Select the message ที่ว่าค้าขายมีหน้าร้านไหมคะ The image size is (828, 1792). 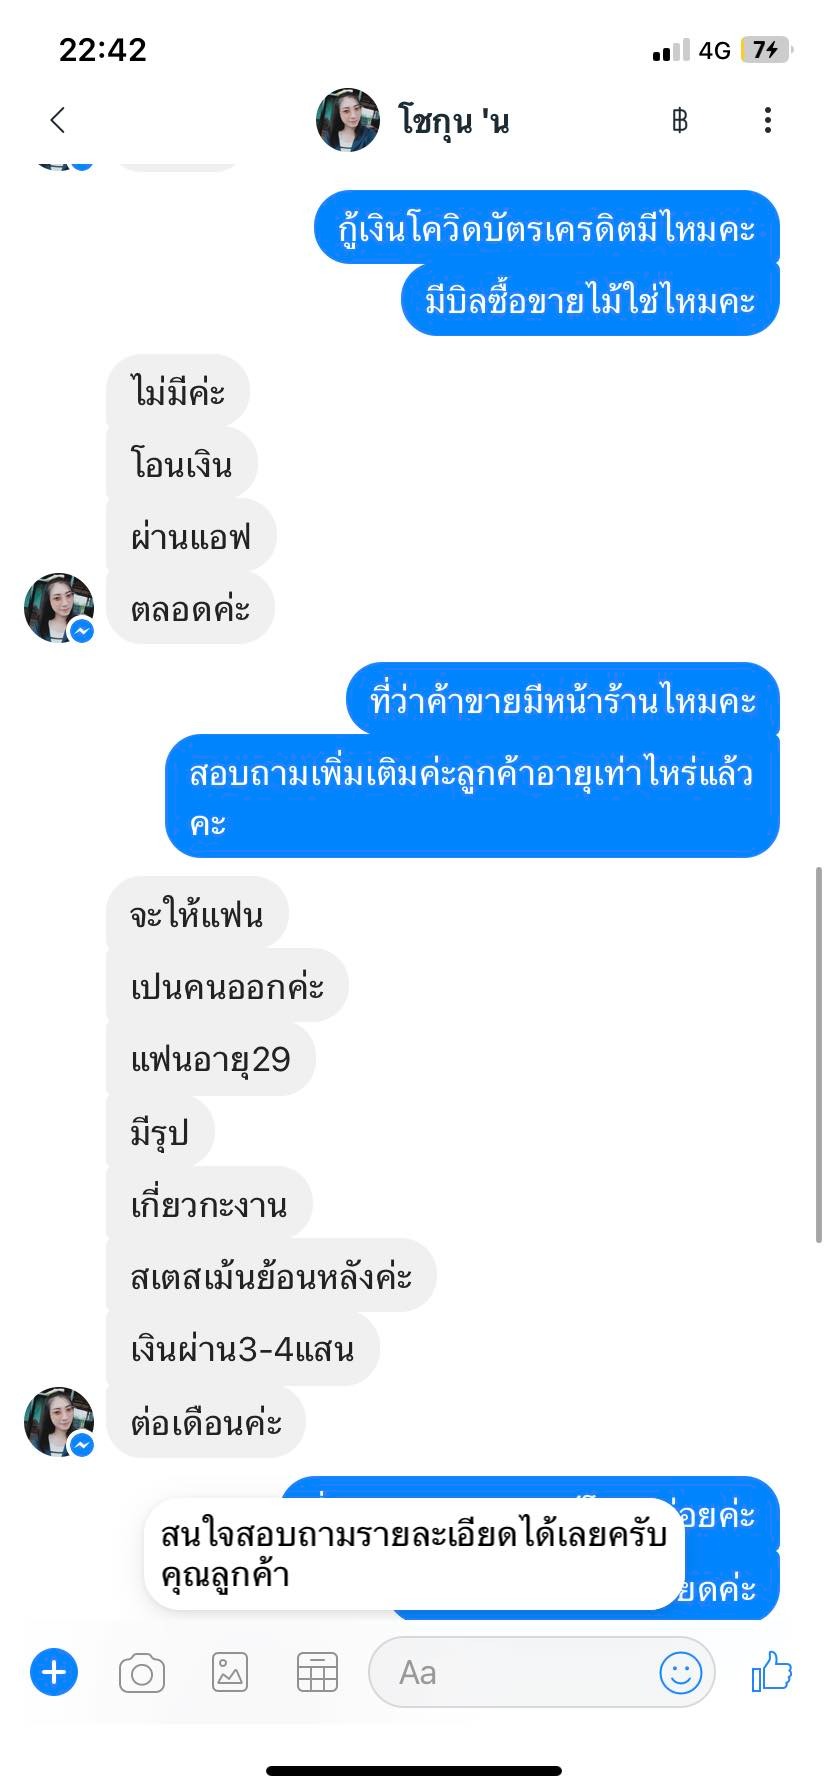click(563, 700)
